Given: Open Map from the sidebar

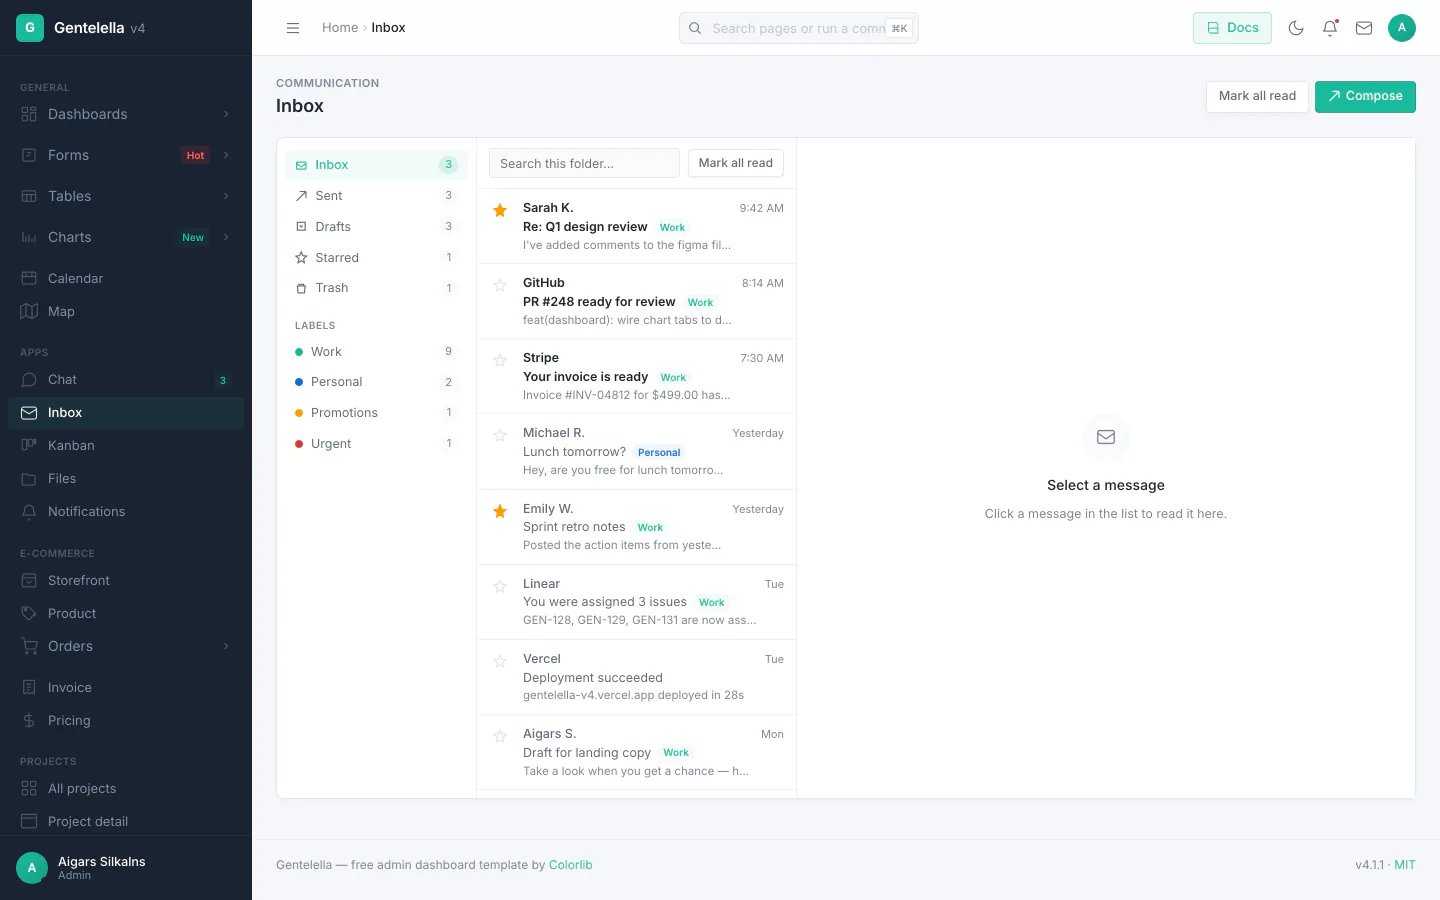Looking at the screenshot, I should click(126, 311).
